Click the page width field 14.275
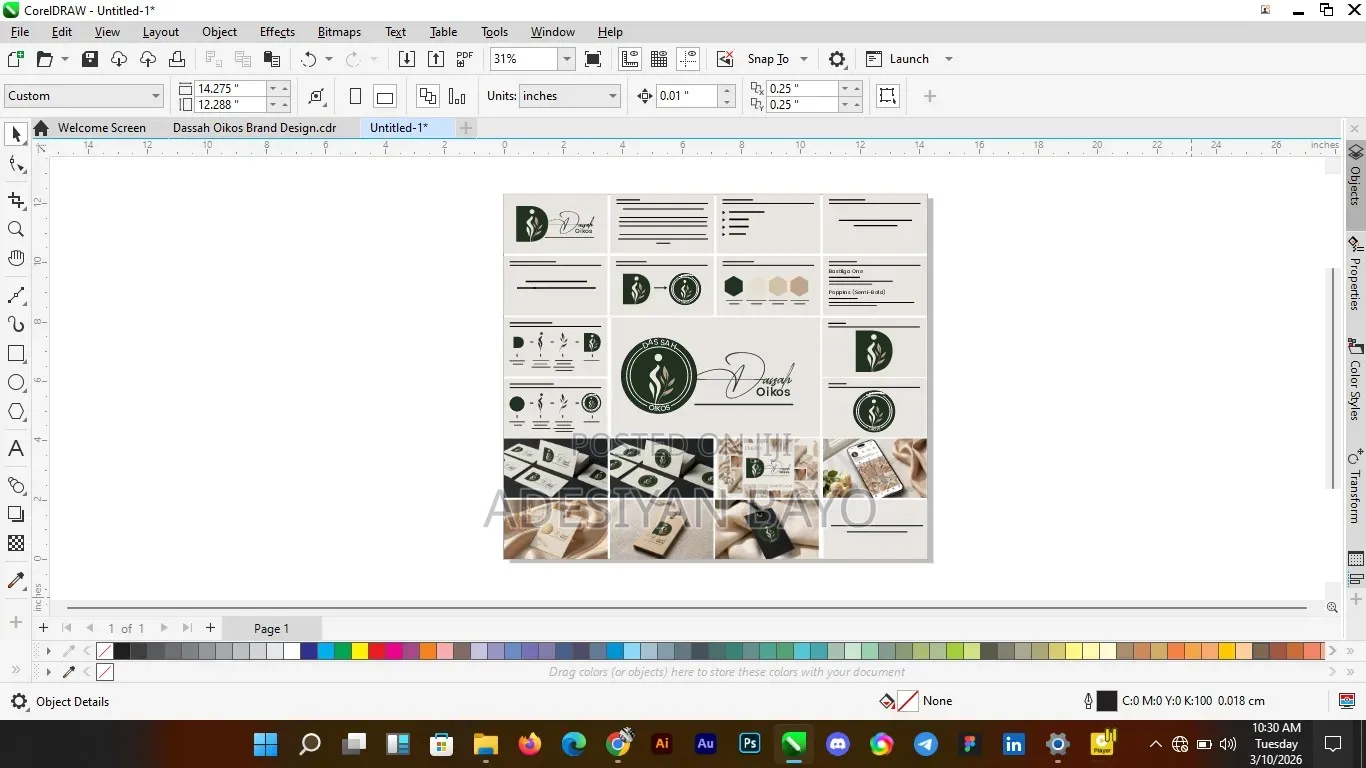This screenshot has width=1366, height=768. click(229, 88)
